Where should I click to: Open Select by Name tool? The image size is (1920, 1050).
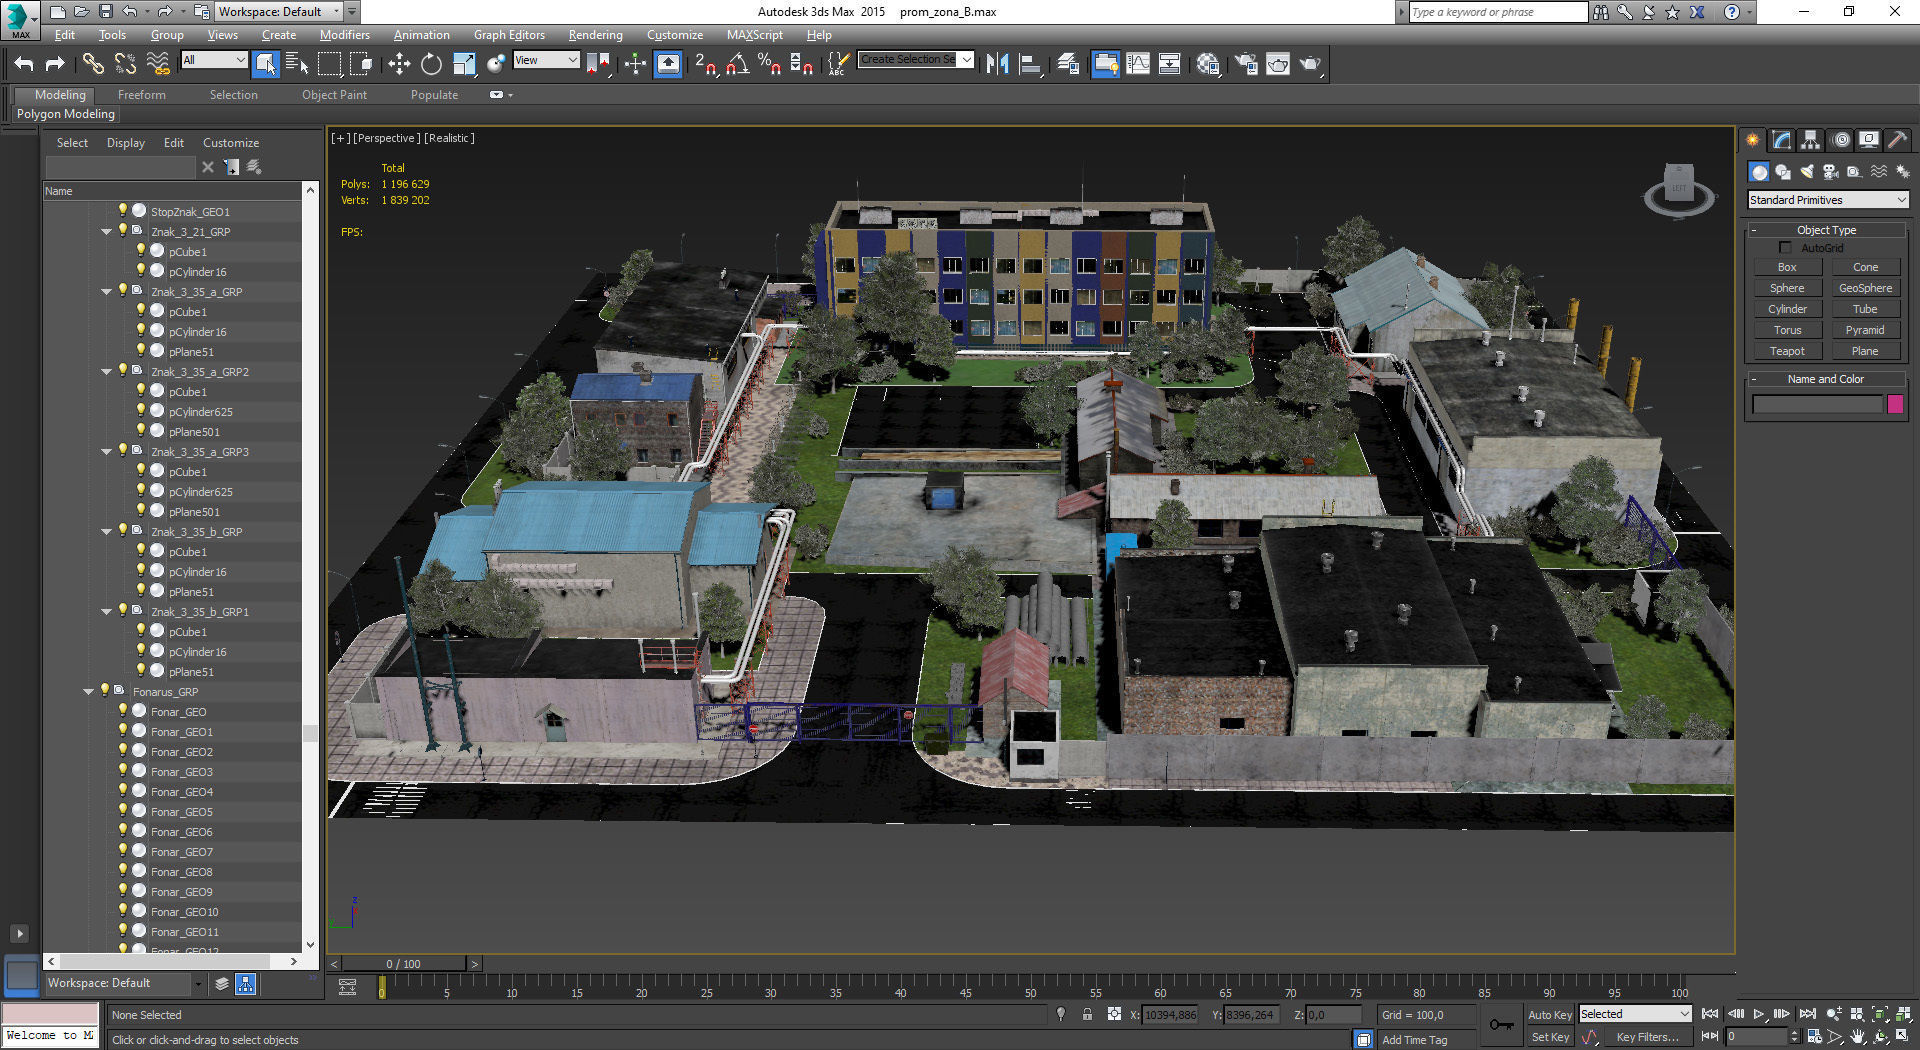pyautogui.click(x=297, y=64)
